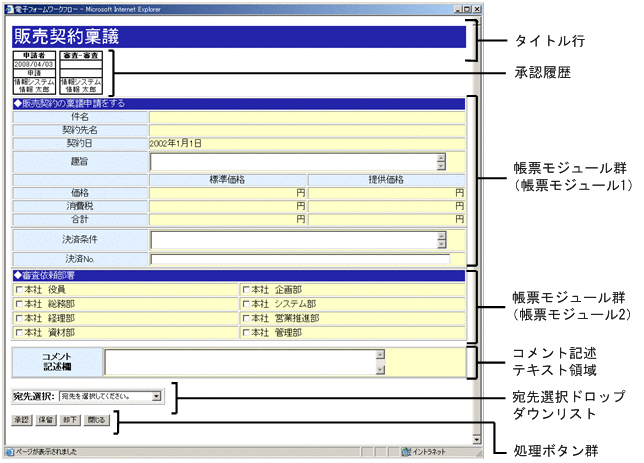Click the 標準価格 cell in 価格 row
This screenshot has width=644, height=463.
228,193
